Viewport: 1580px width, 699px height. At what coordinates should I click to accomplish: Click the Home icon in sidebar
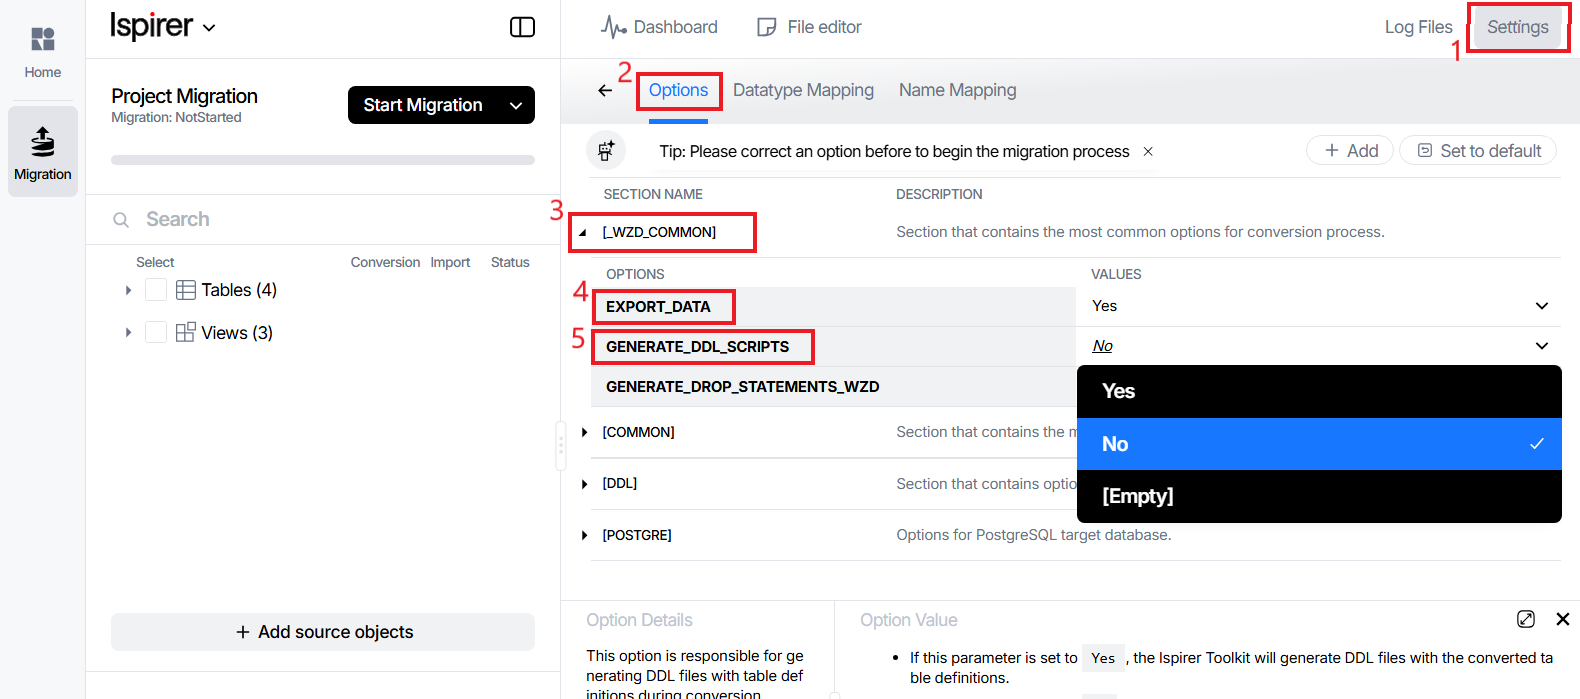click(43, 40)
